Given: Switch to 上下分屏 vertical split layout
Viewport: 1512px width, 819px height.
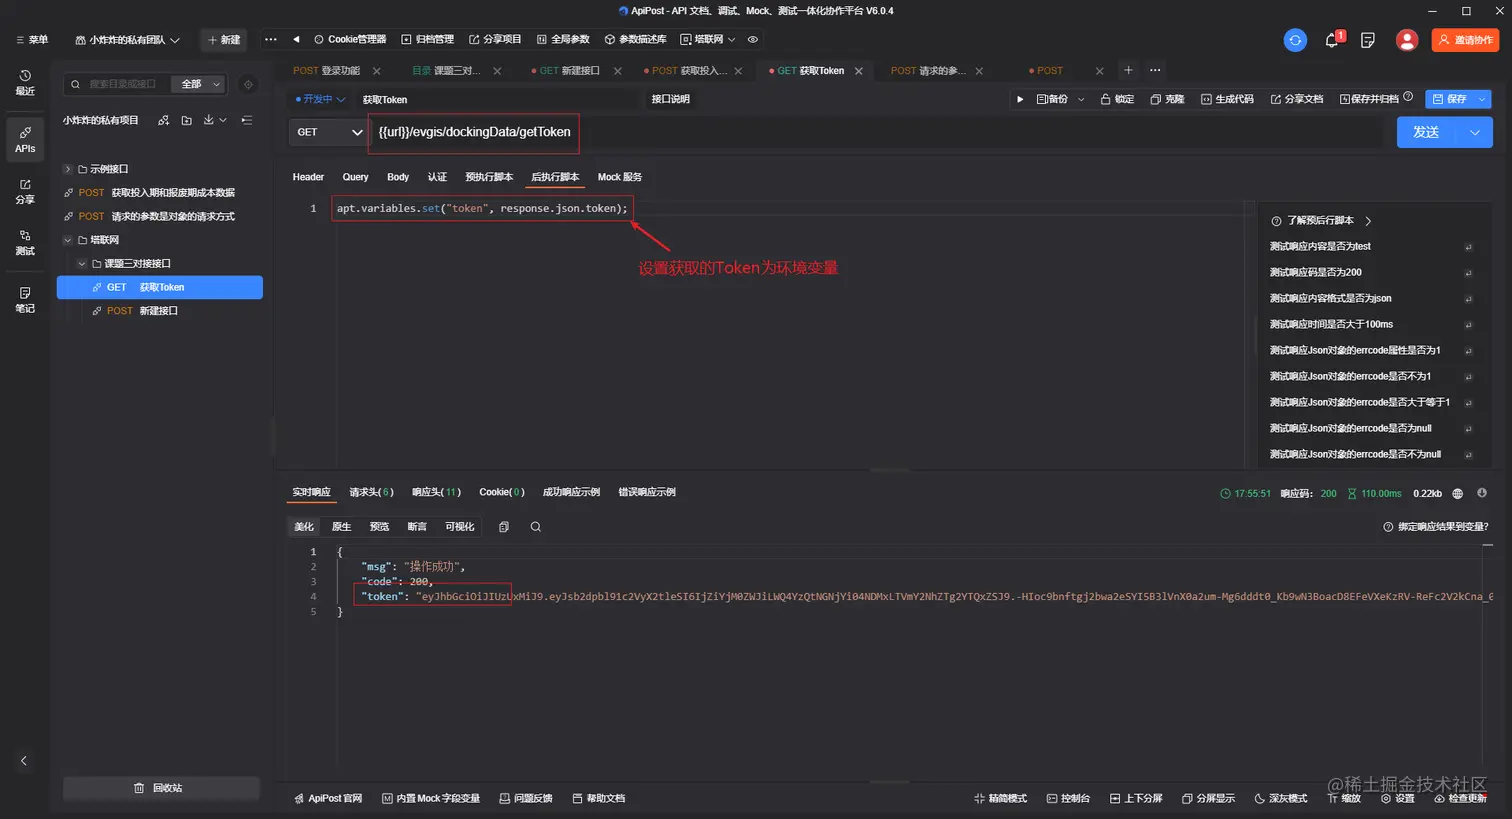Looking at the screenshot, I should pyautogui.click(x=1136, y=799).
